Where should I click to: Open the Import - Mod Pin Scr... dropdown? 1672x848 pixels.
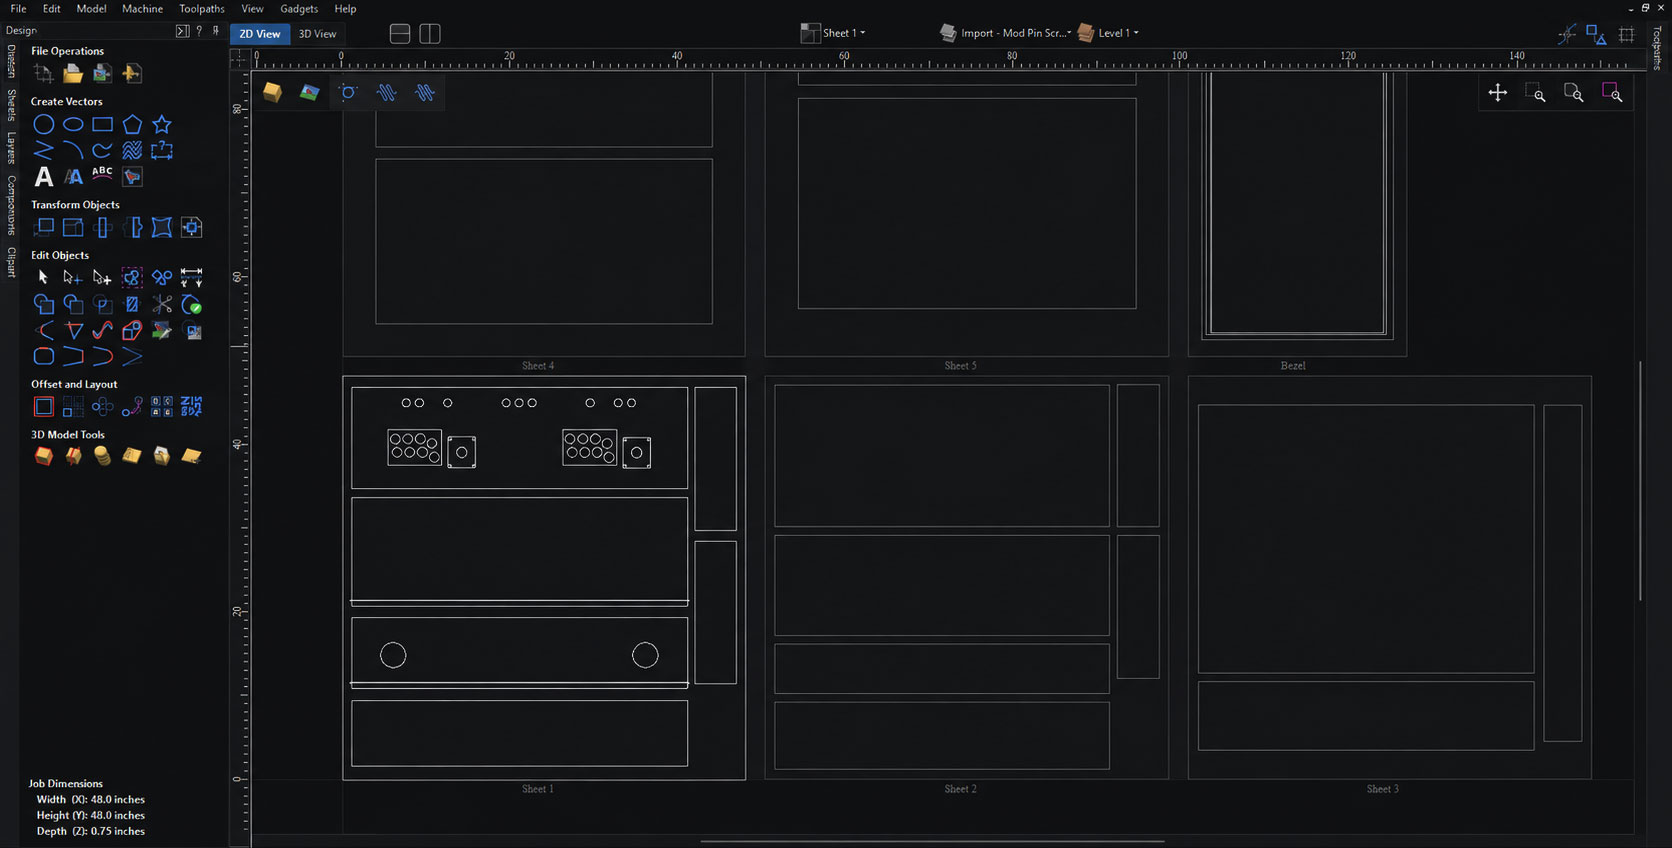tap(1006, 33)
